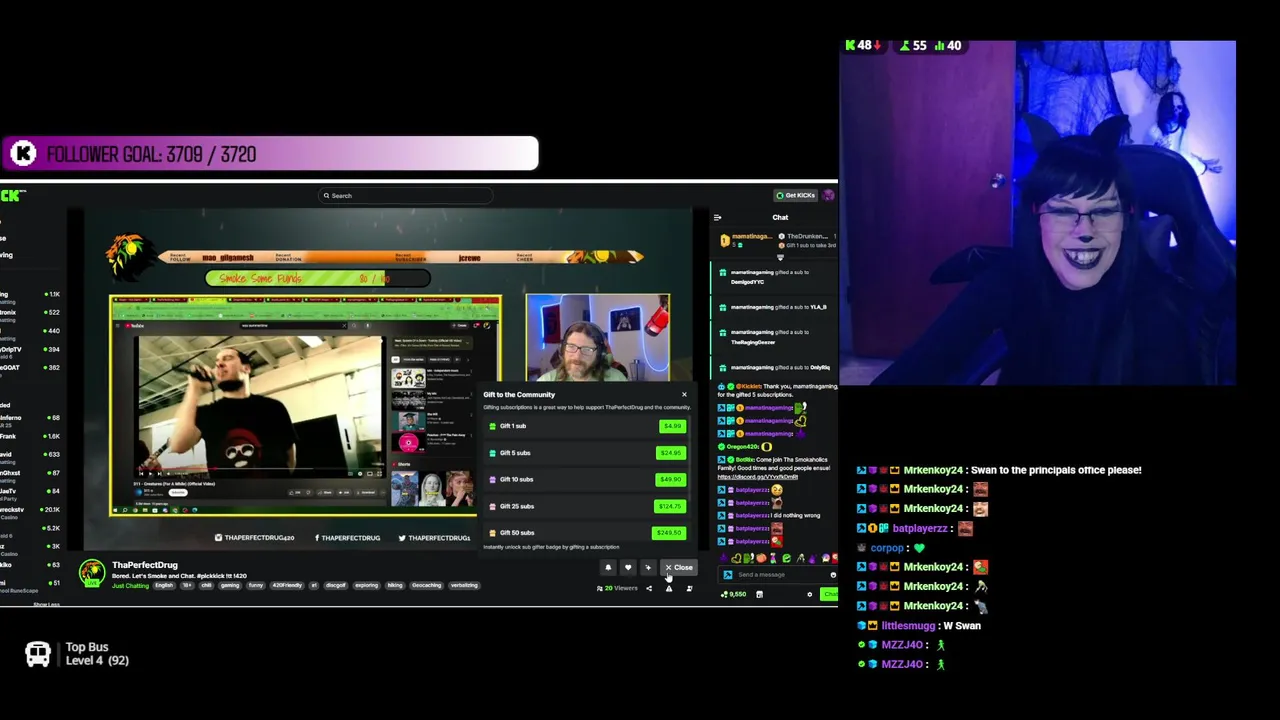Screen dimensions: 1280x720
Task: Click the sparkle gift icon beside Close
Action: click(648, 567)
